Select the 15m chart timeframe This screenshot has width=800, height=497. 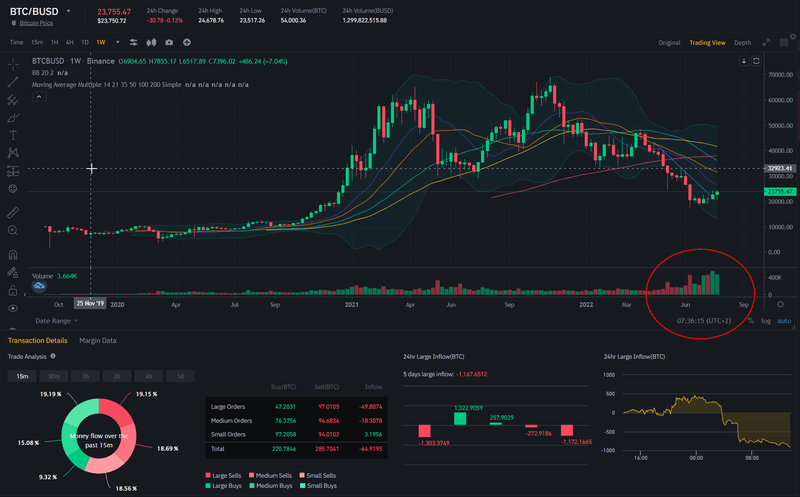click(37, 42)
